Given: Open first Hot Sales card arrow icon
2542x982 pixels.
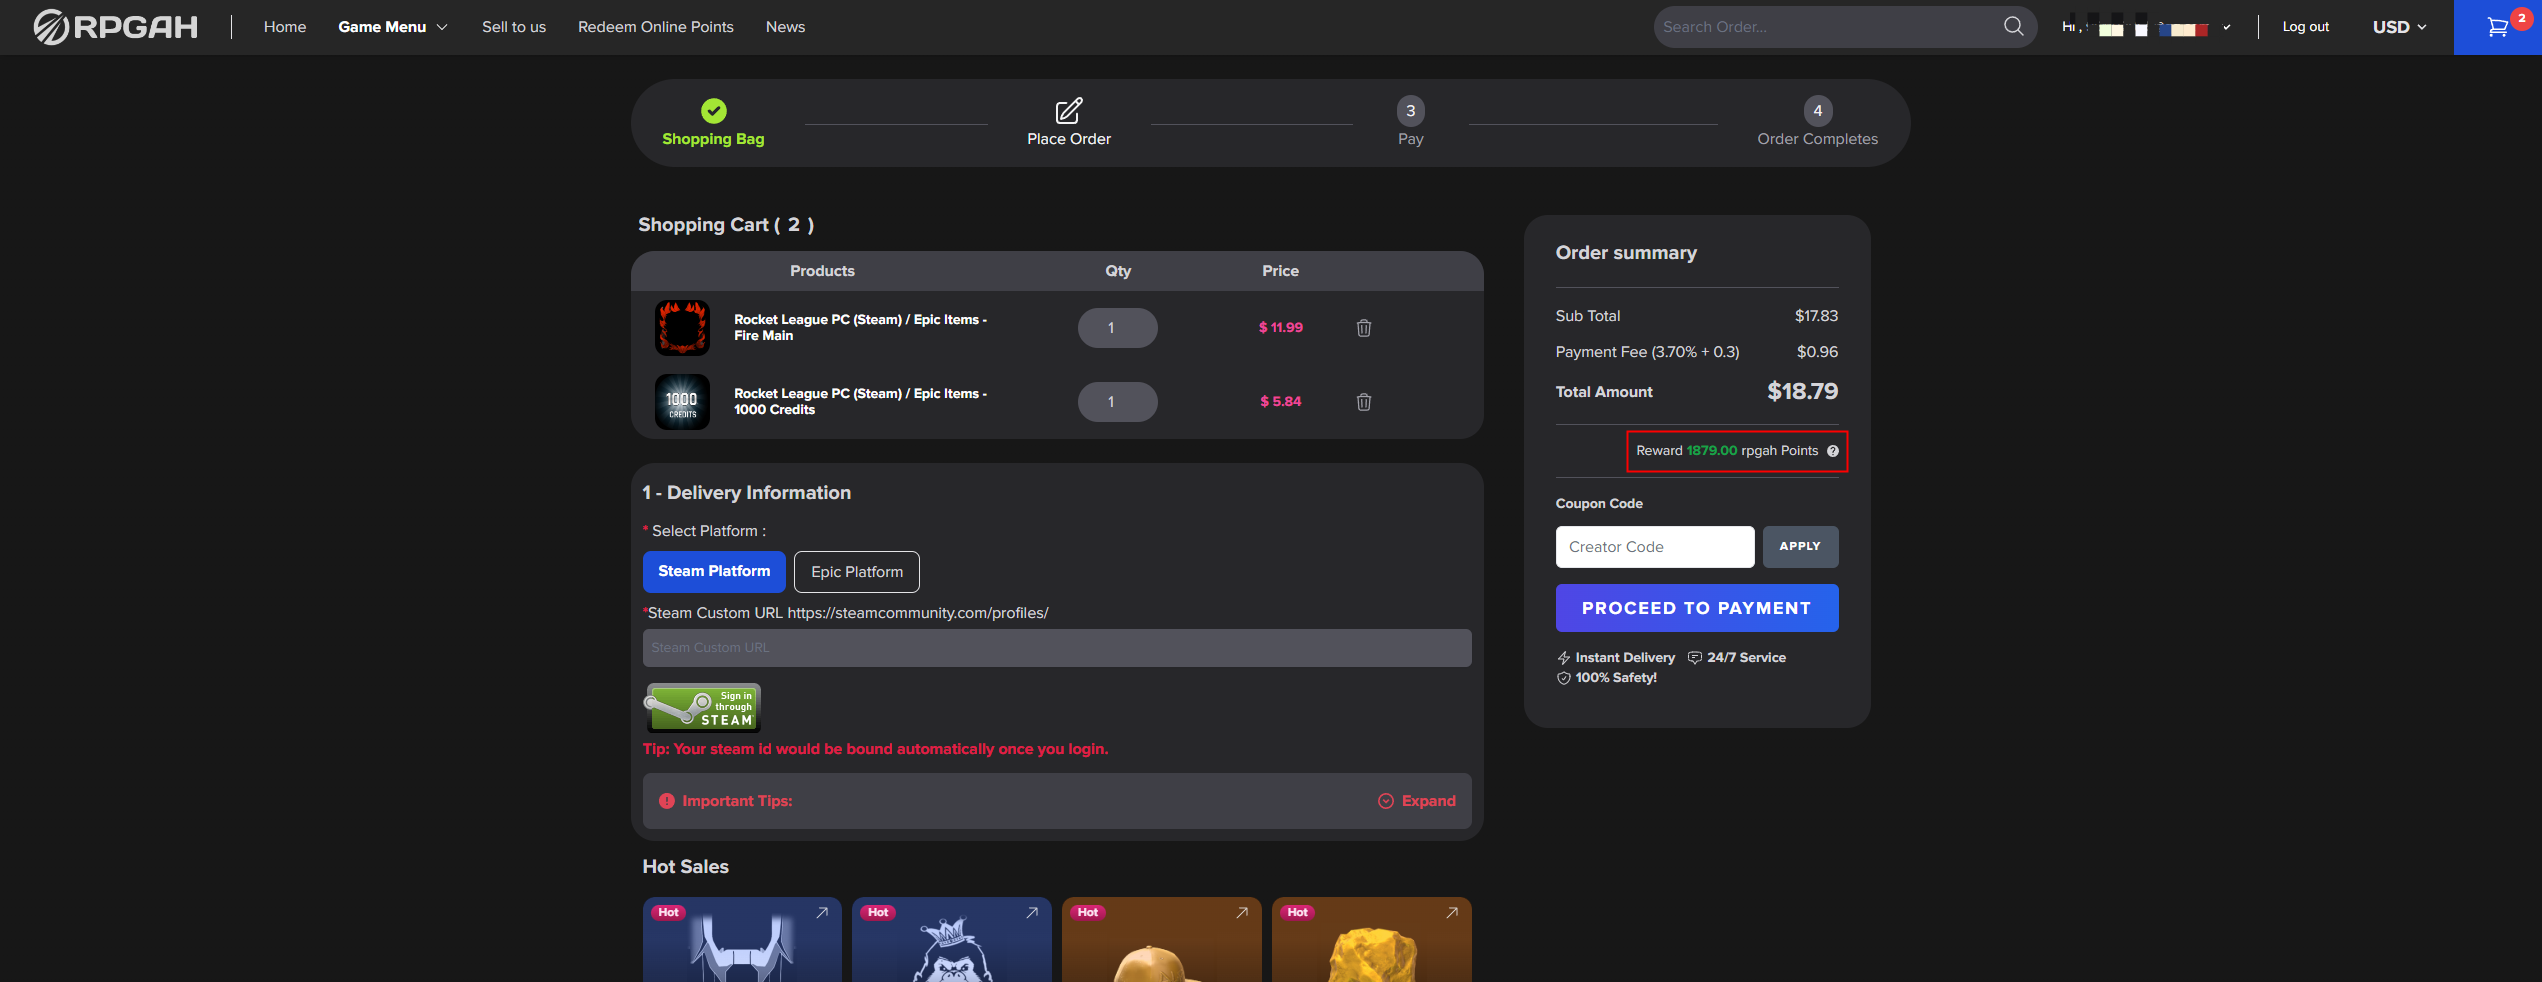Looking at the screenshot, I should pyautogui.click(x=822, y=912).
